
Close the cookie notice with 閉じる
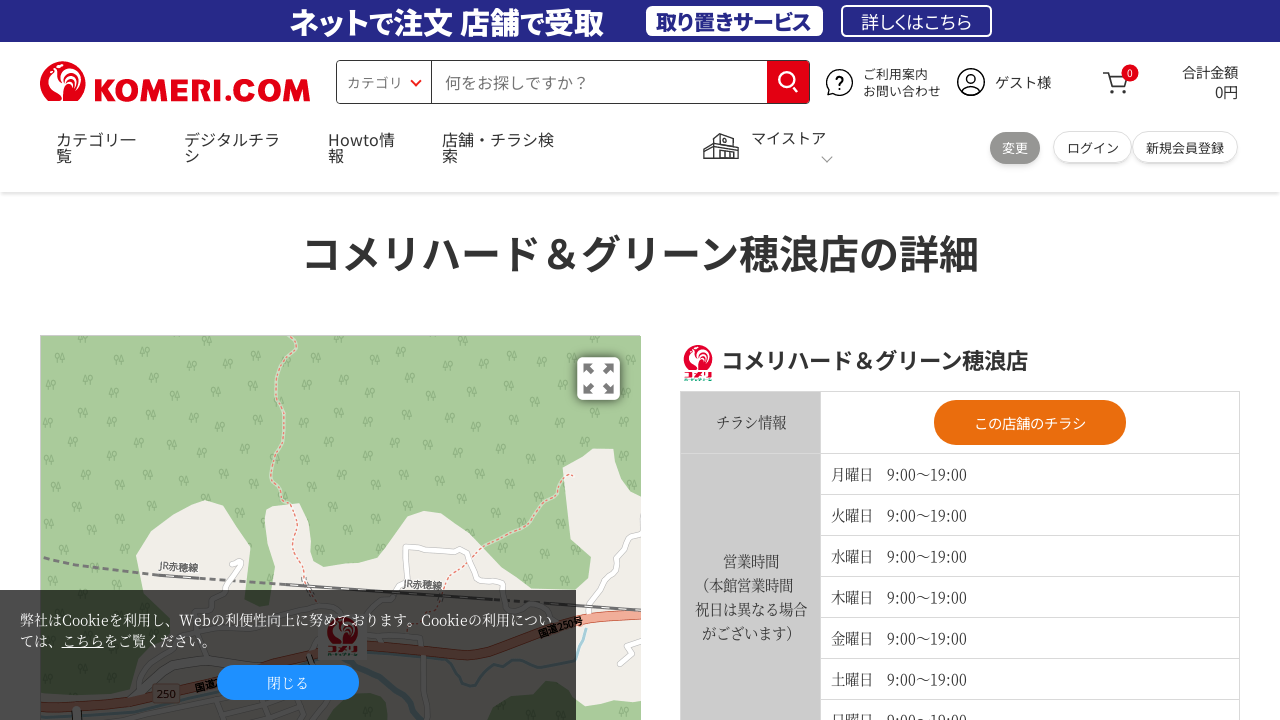point(288,682)
